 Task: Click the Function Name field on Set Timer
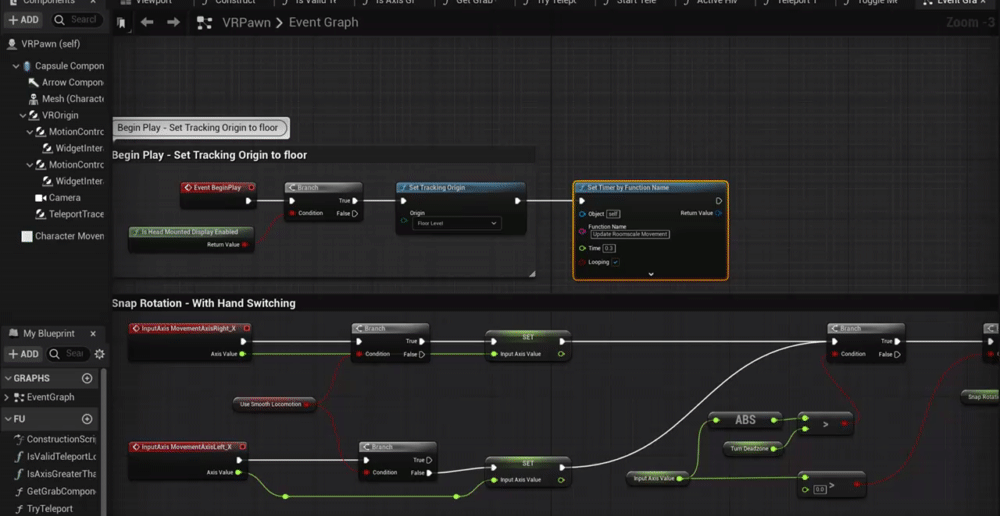click(x=629, y=234)
